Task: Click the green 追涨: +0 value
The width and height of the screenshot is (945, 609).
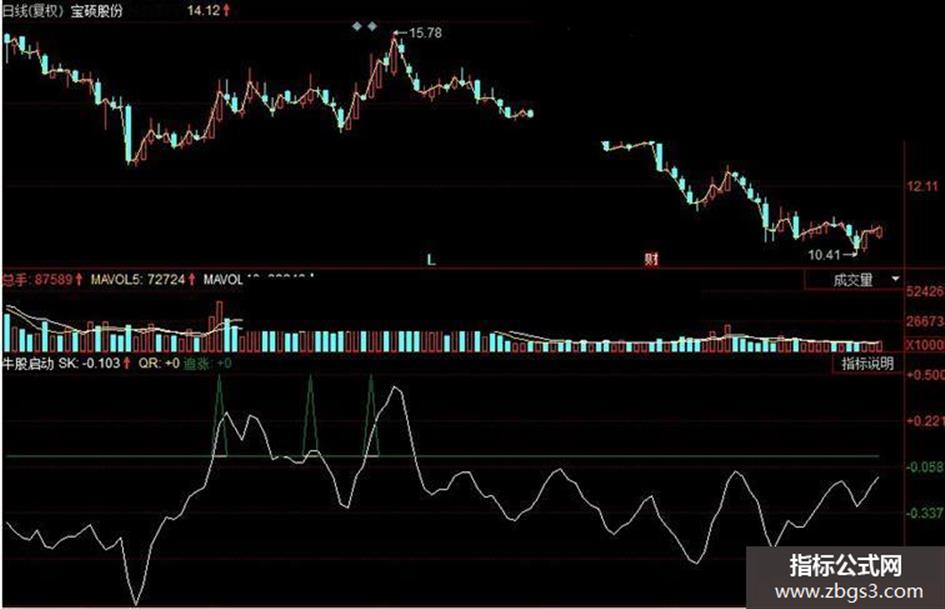Action: pos(207,363)
